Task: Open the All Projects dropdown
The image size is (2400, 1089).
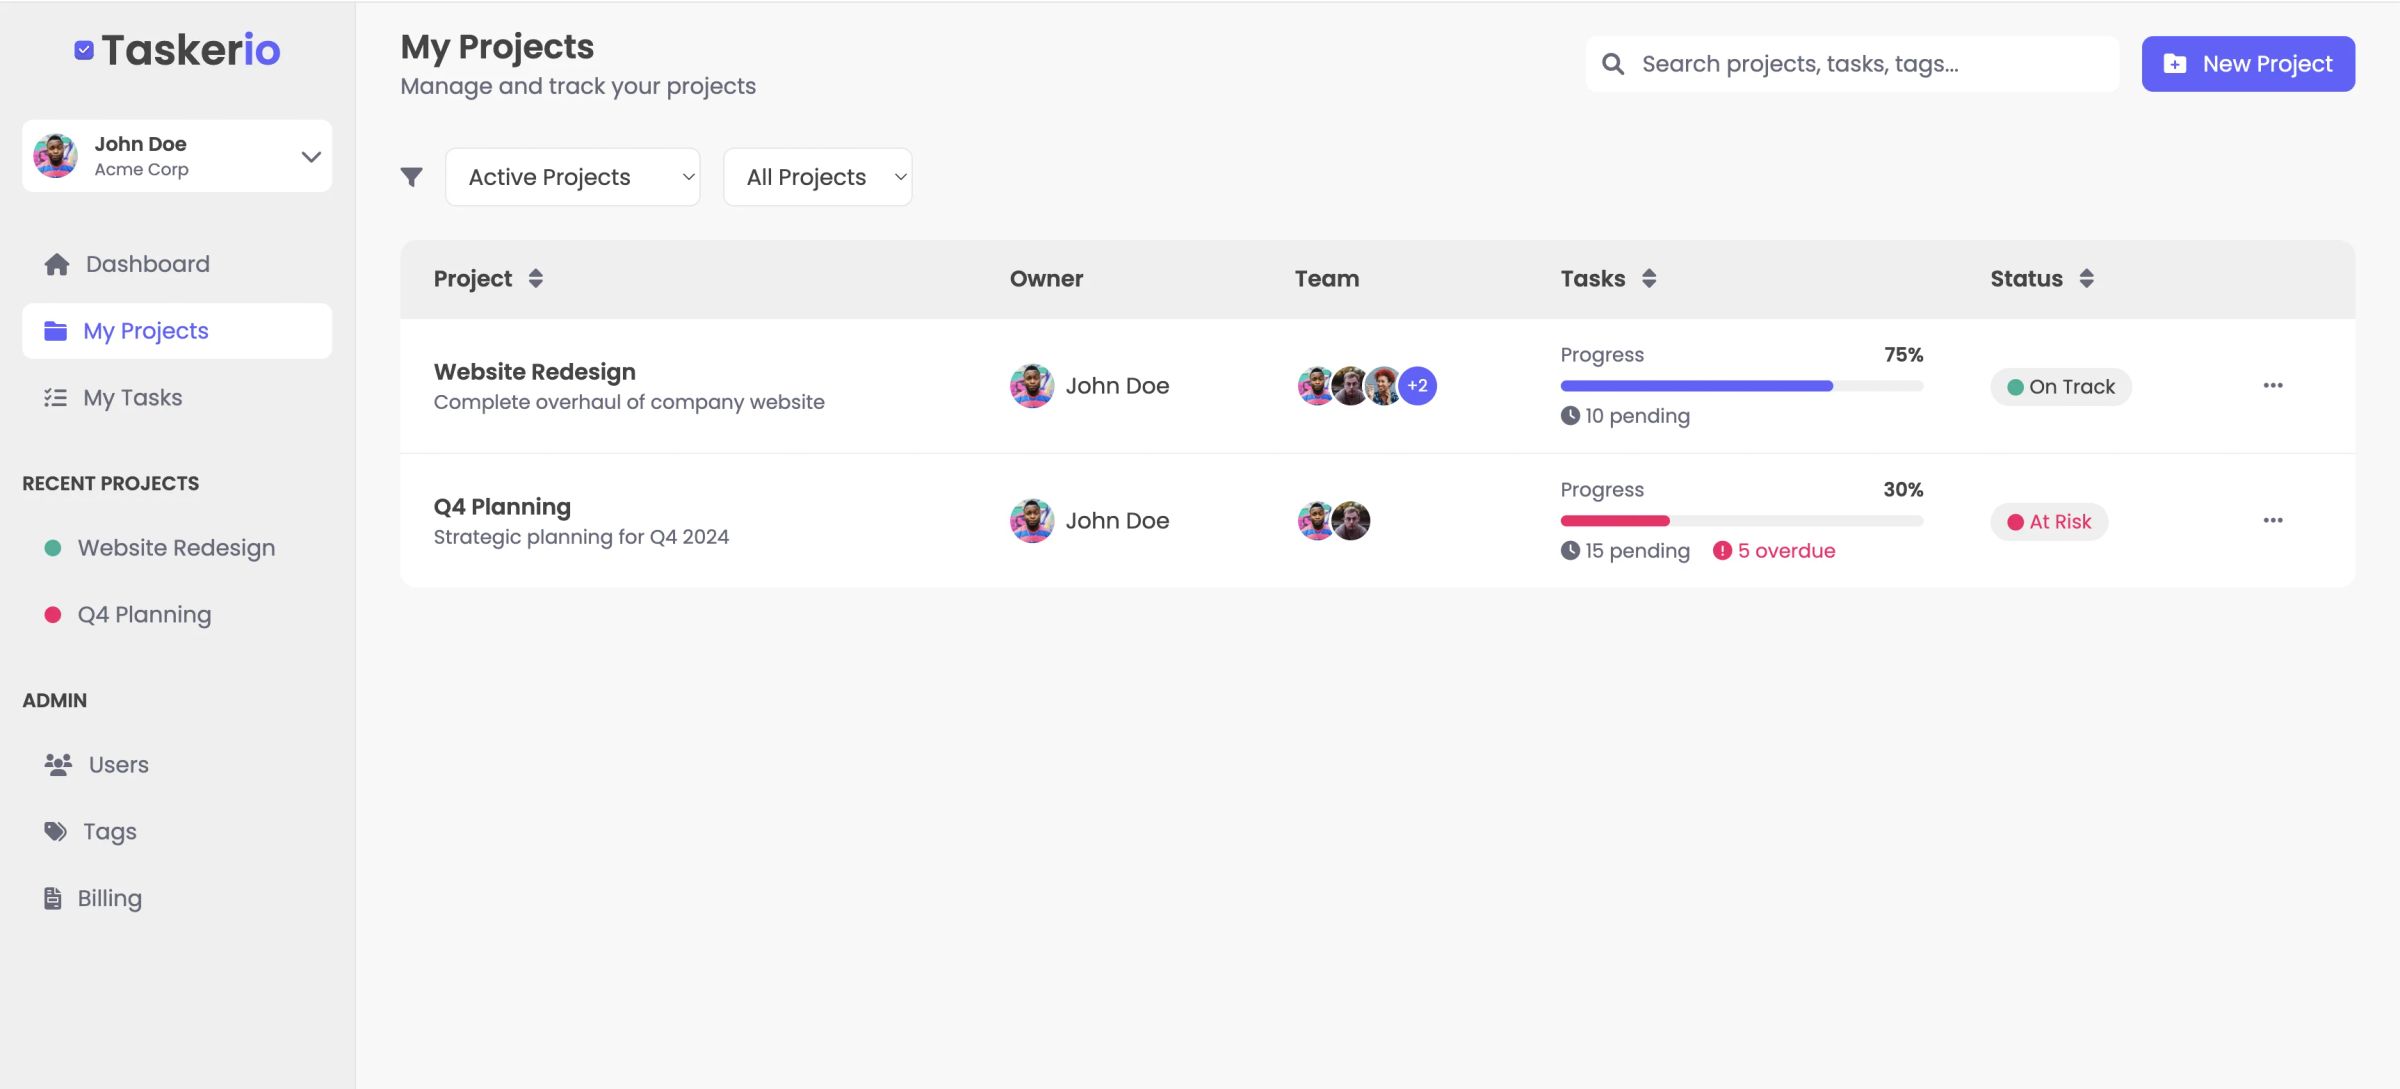Action: pos(817,176)
